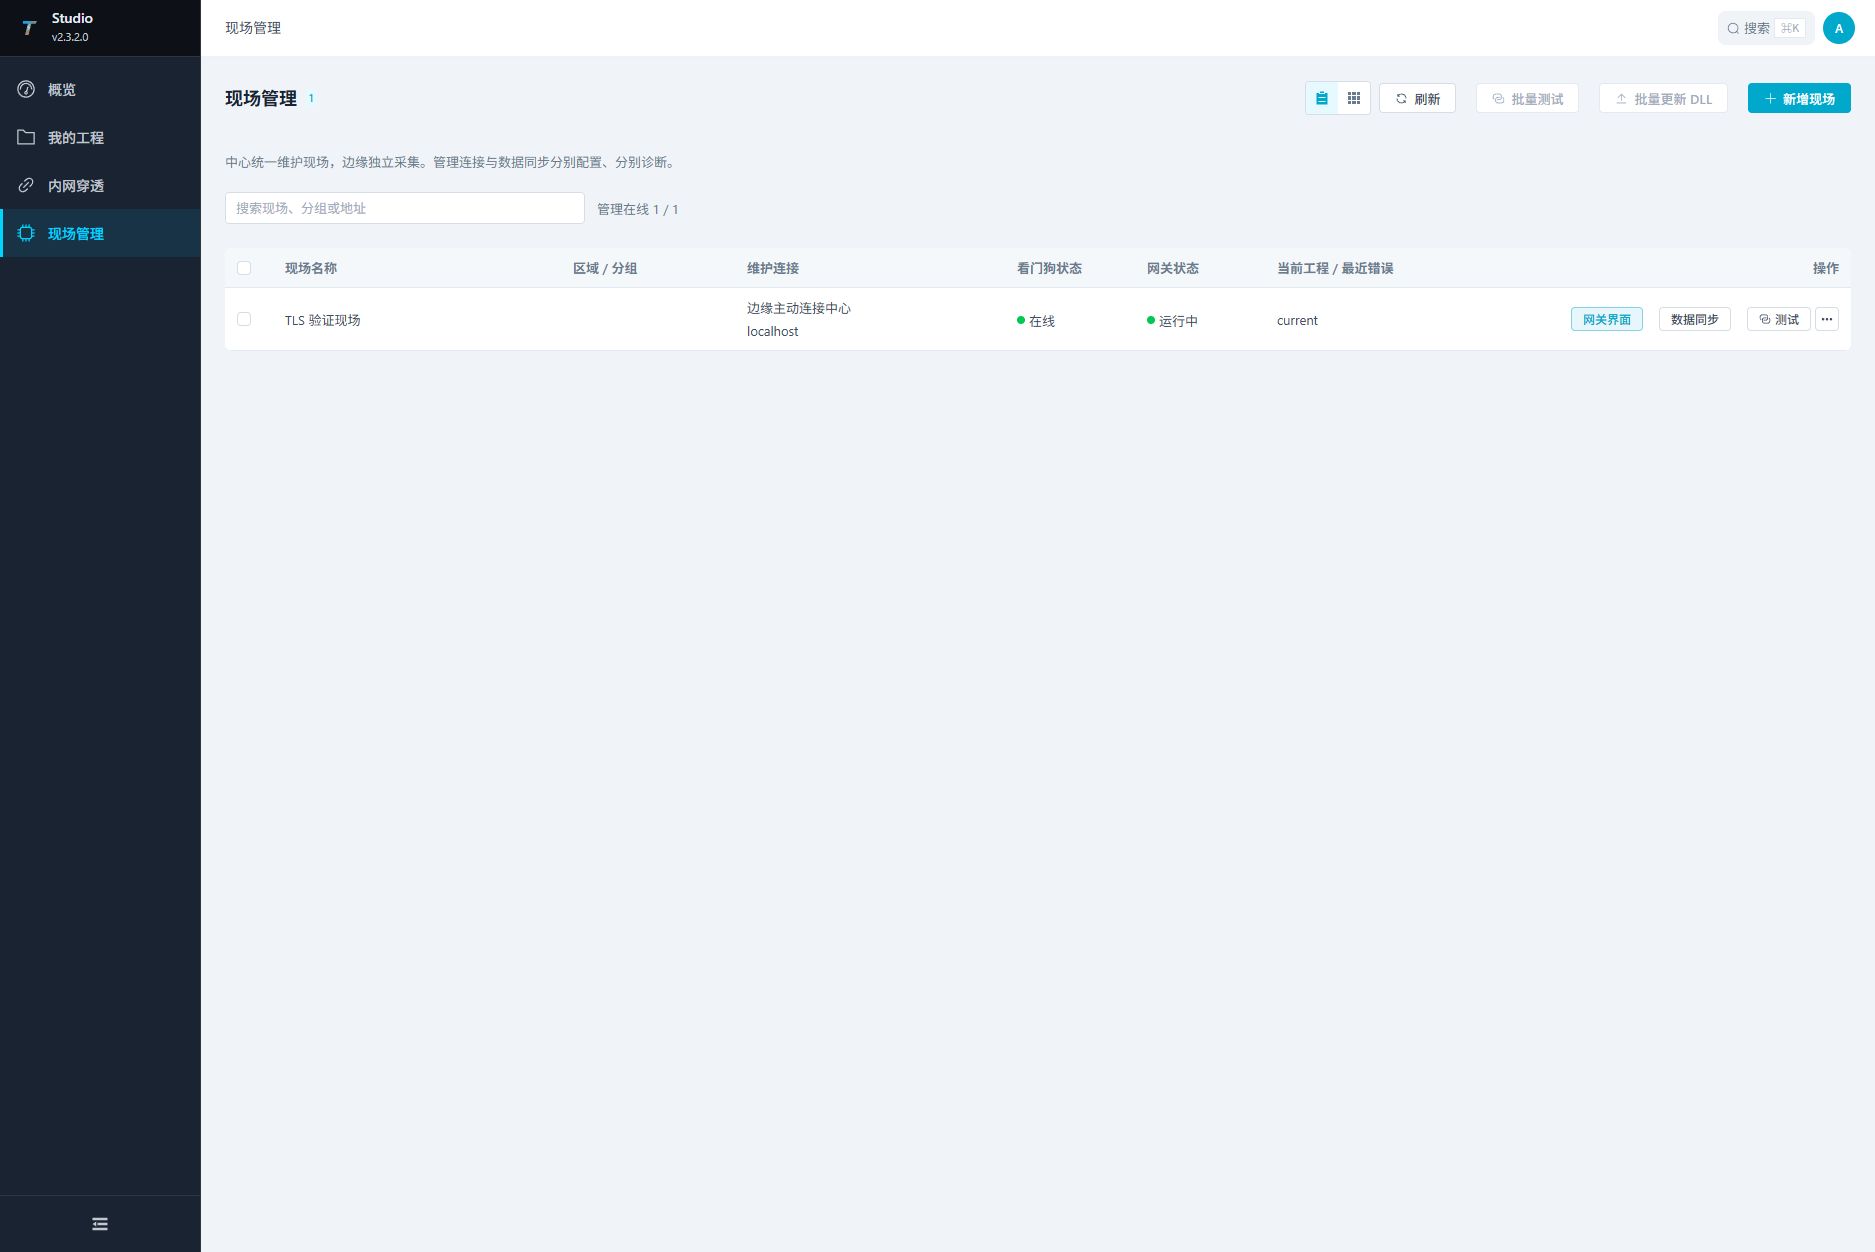Image resolution: width=1875 pixels, height=1252 pixels.
Task: Switch to grid view icon
Action: click(x=1354, y=98)
